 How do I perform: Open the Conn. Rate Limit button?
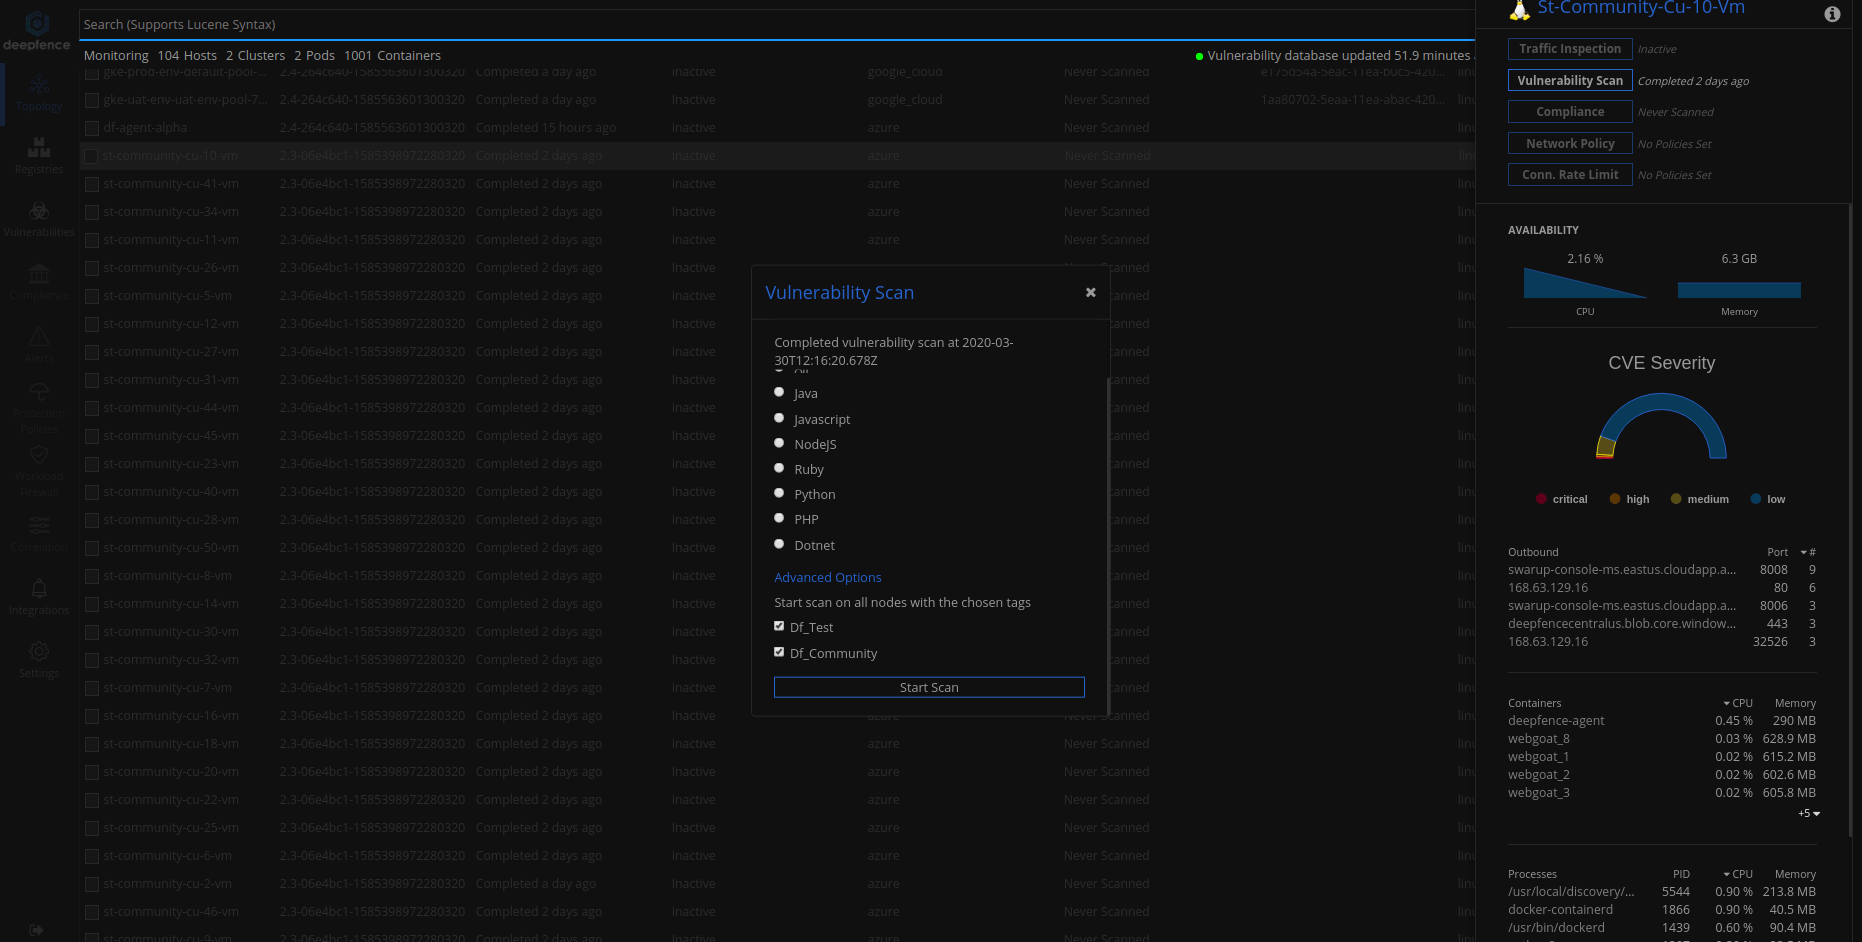coord(1570,175)
